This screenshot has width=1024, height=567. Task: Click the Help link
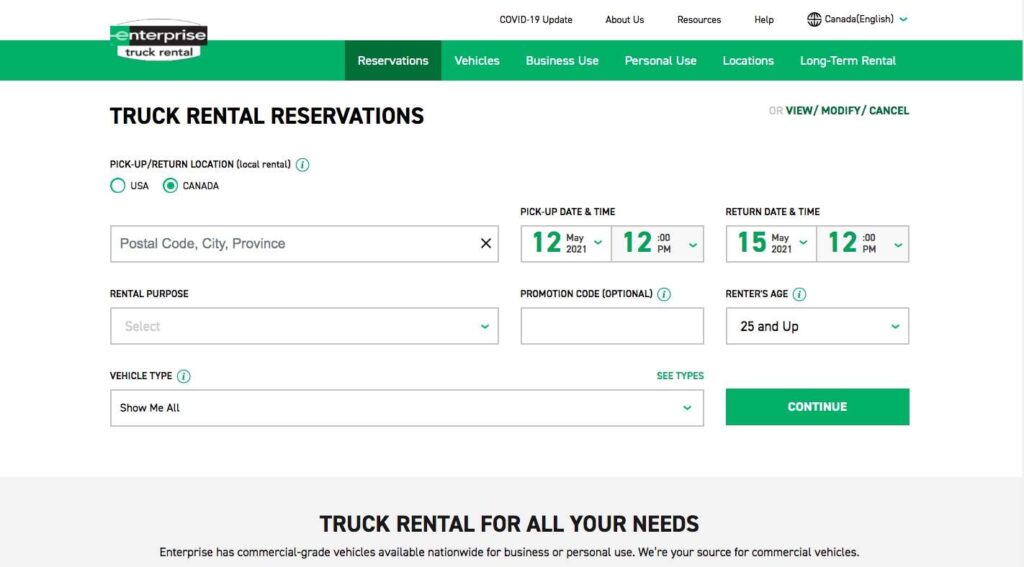click(763, 20)
